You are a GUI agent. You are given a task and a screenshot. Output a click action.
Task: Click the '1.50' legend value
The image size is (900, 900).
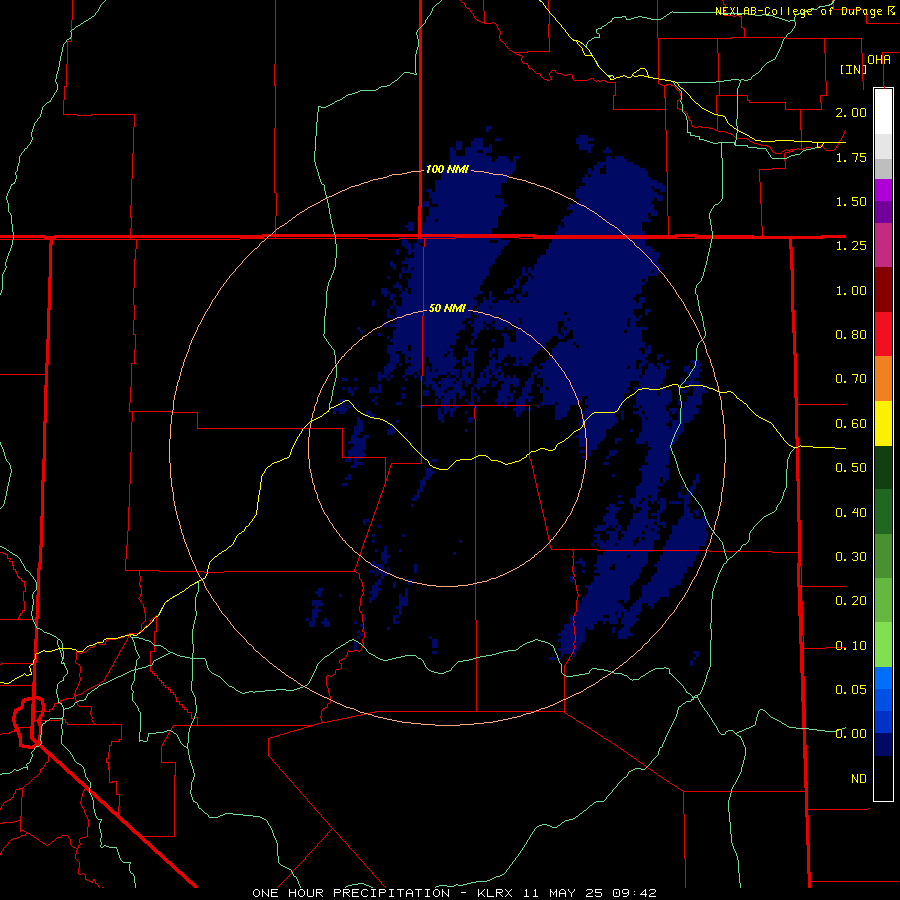point(851,201)
